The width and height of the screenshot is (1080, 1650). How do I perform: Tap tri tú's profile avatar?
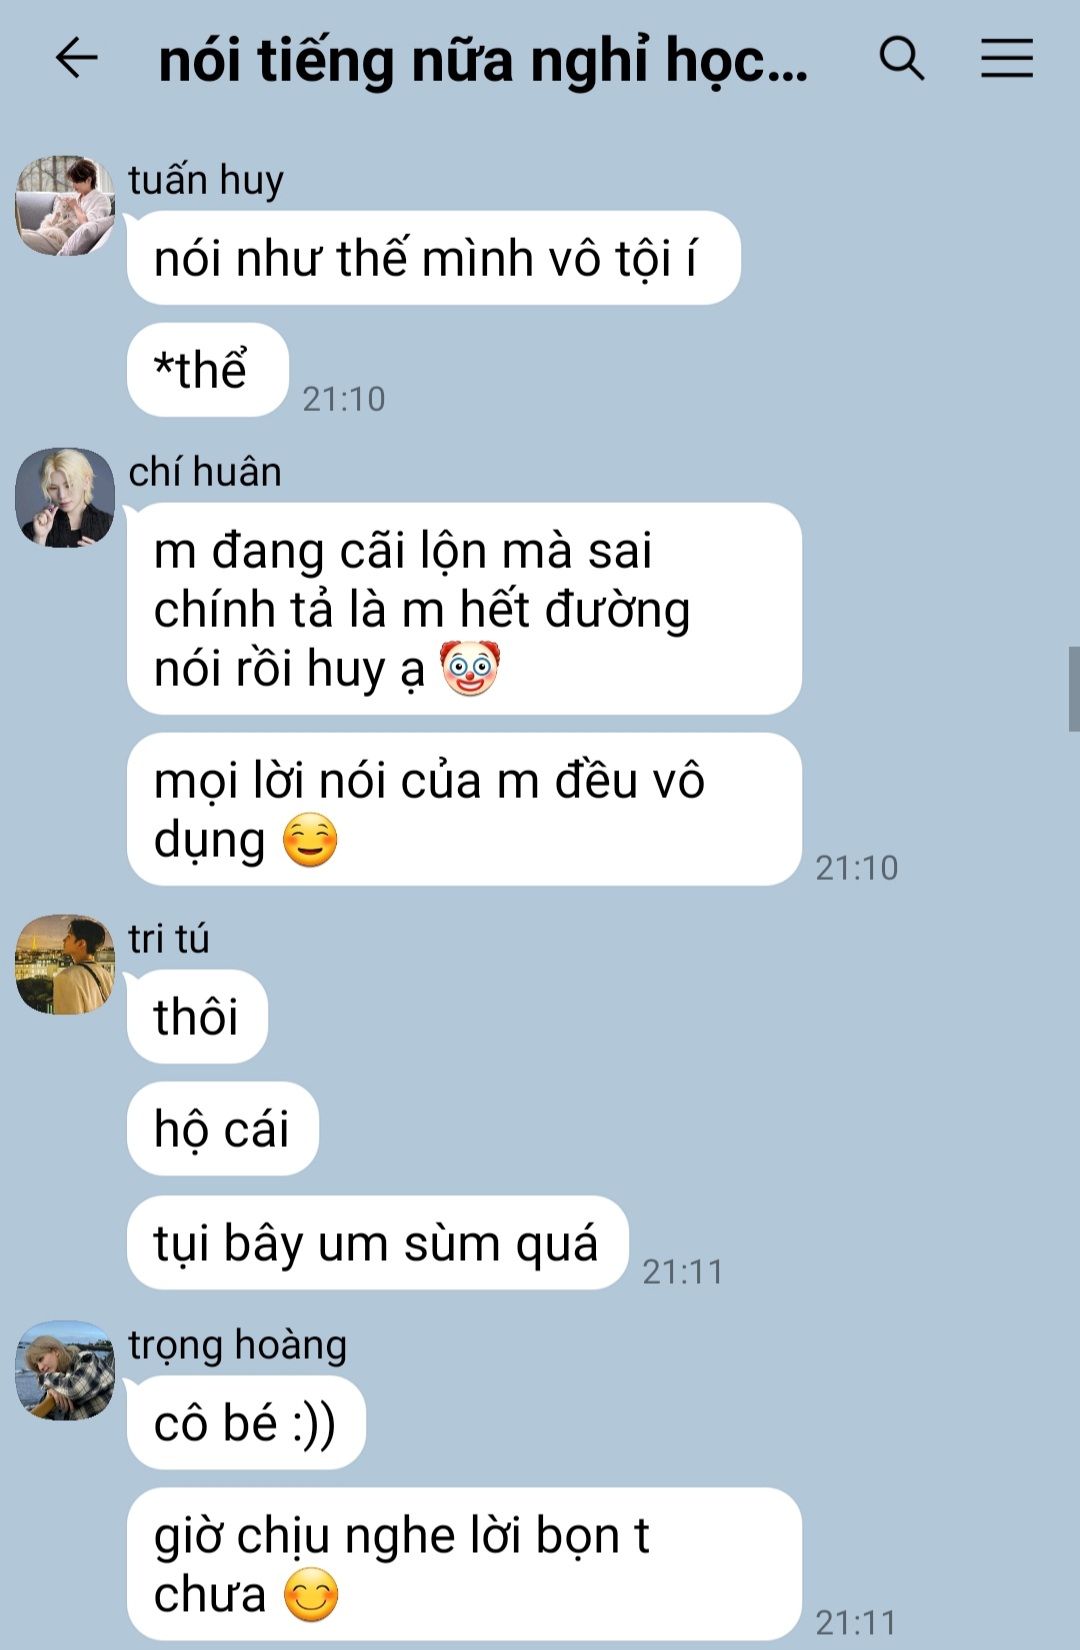click(x=65, y=964)
